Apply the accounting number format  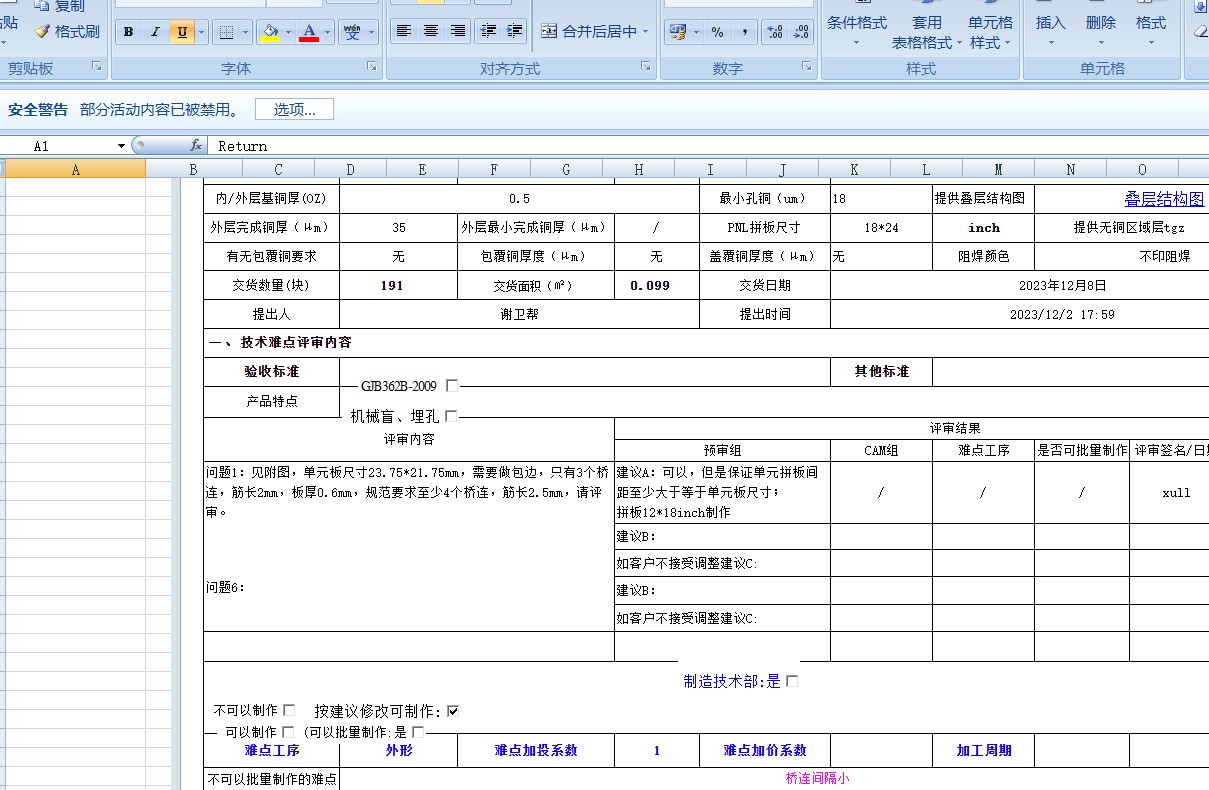coord(677,32)
